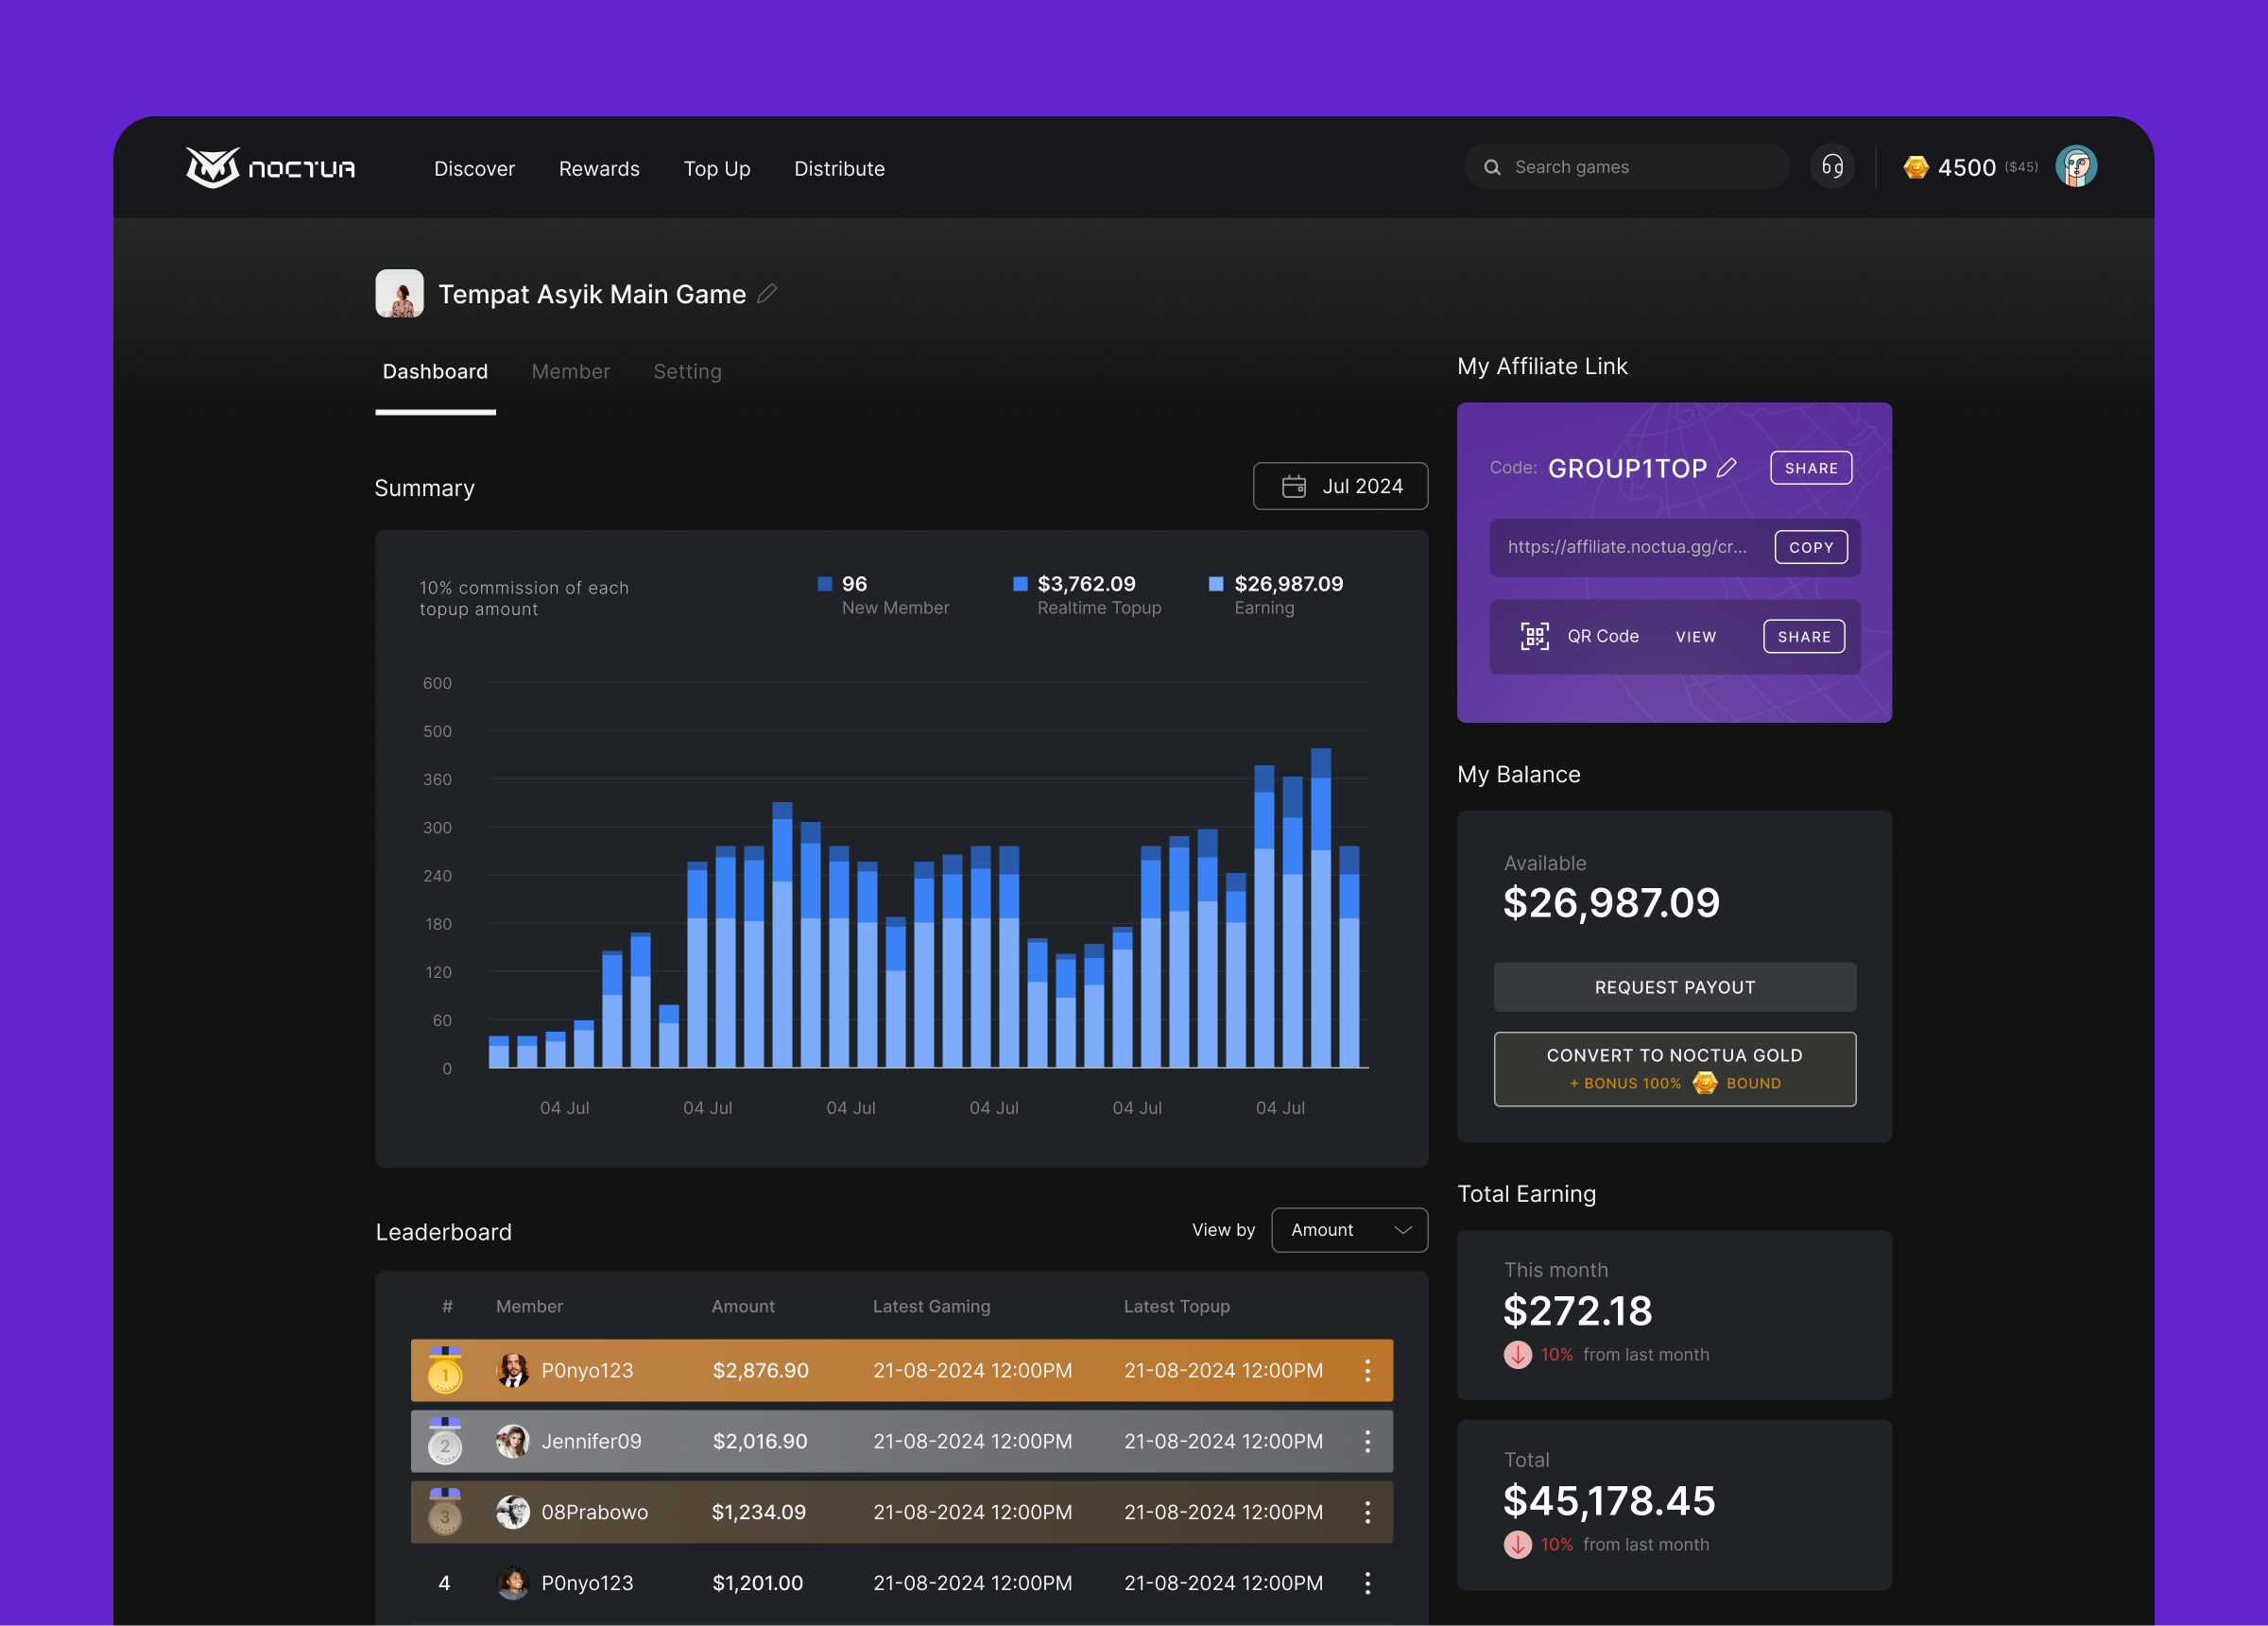Open the Jul 2024 date selector

coord(1340,486)
